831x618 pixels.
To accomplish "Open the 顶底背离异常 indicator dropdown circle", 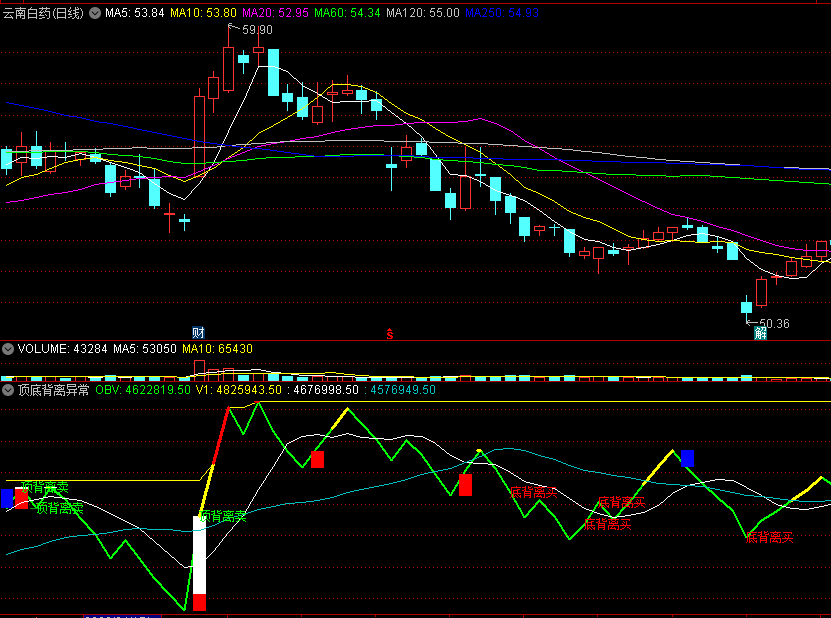I will [x=8, y=390].
